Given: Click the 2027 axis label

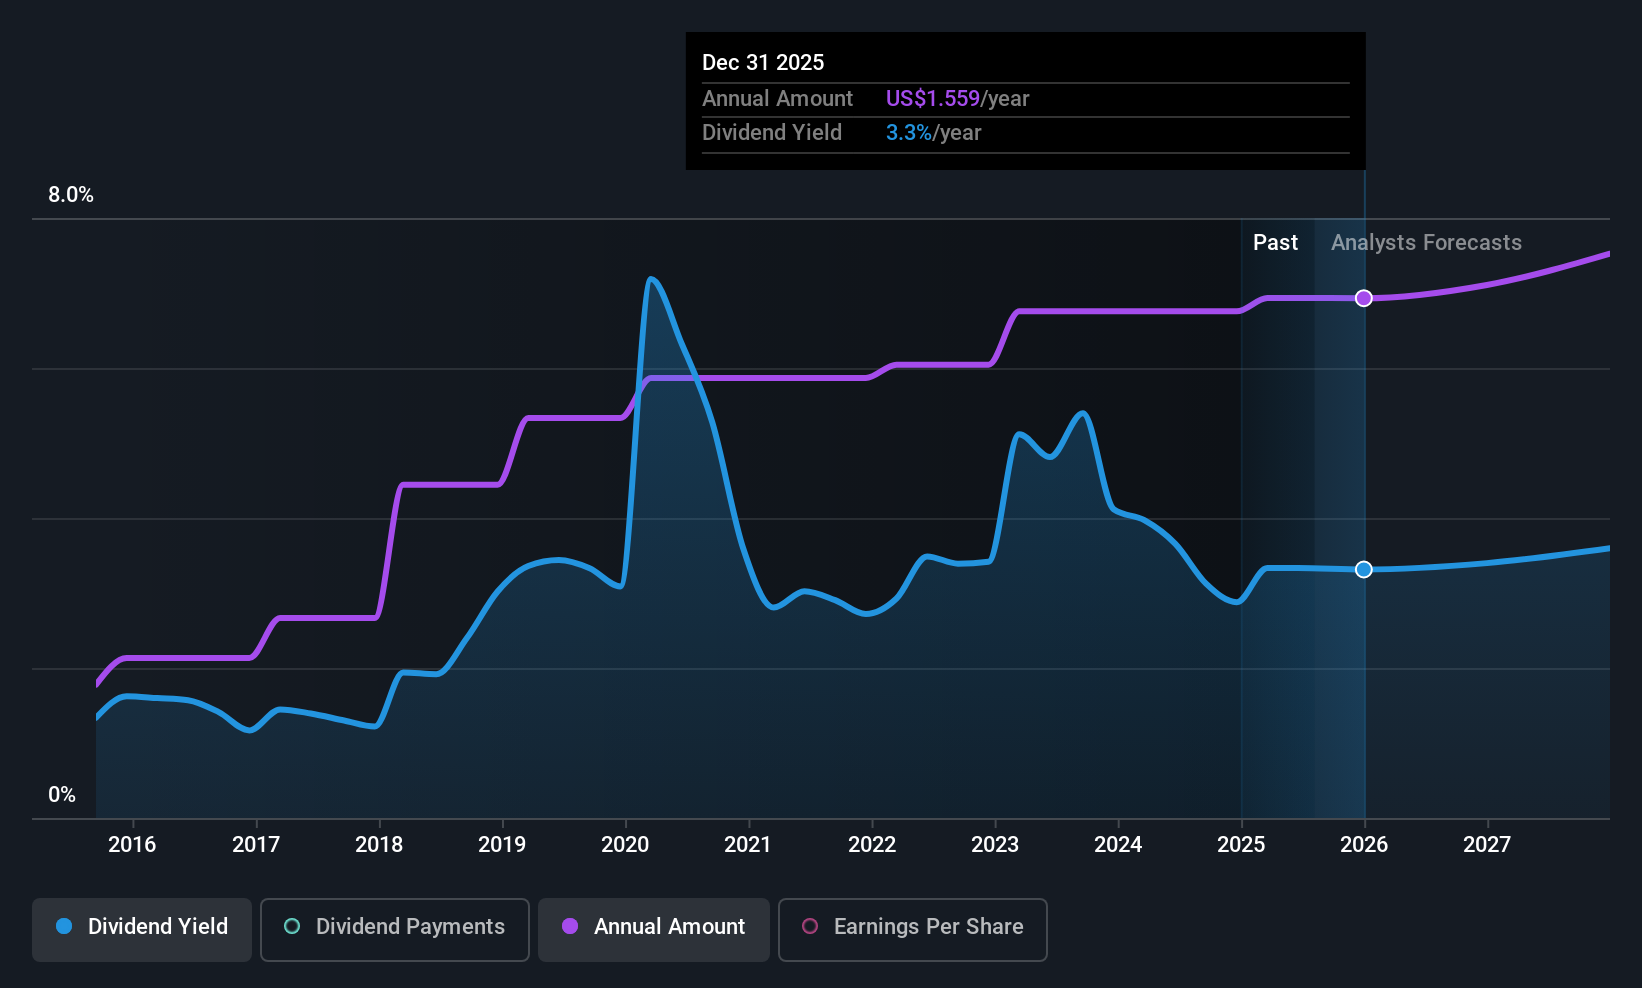Looking at the screenshot, I should (x=1487, y=844).
